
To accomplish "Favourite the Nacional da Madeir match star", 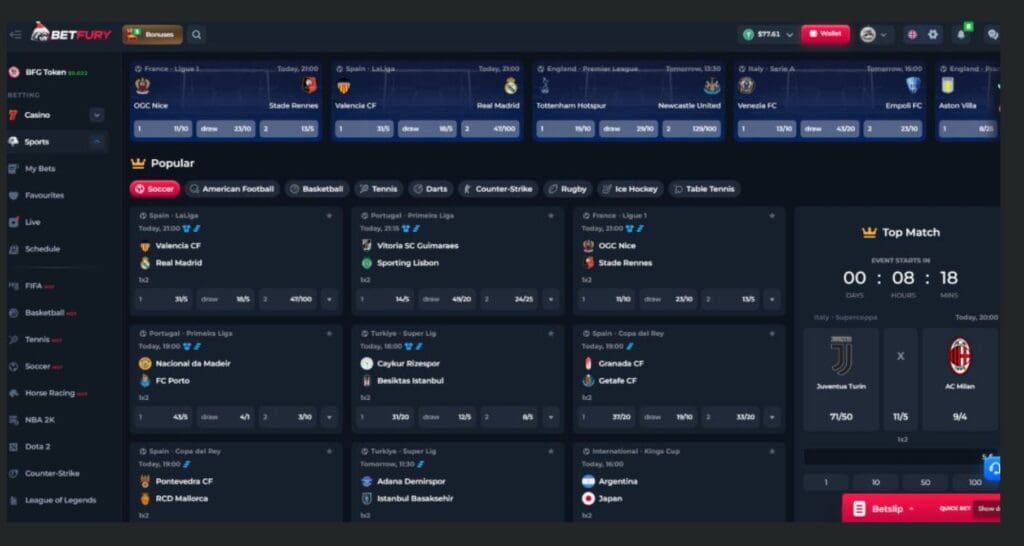I will pos(329,333).
